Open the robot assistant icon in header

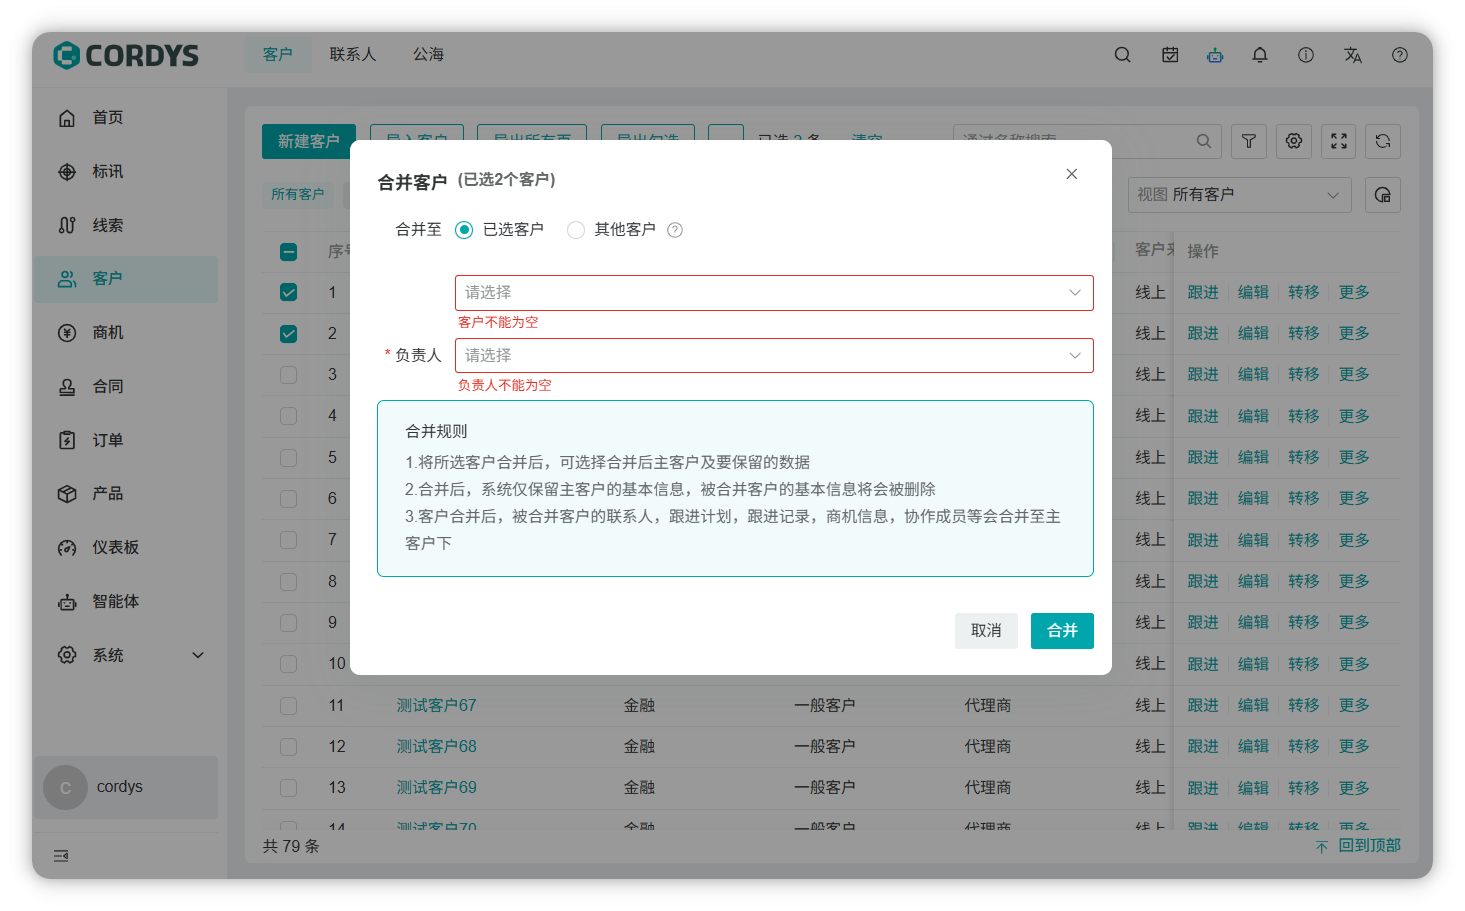pos(1215,55)
